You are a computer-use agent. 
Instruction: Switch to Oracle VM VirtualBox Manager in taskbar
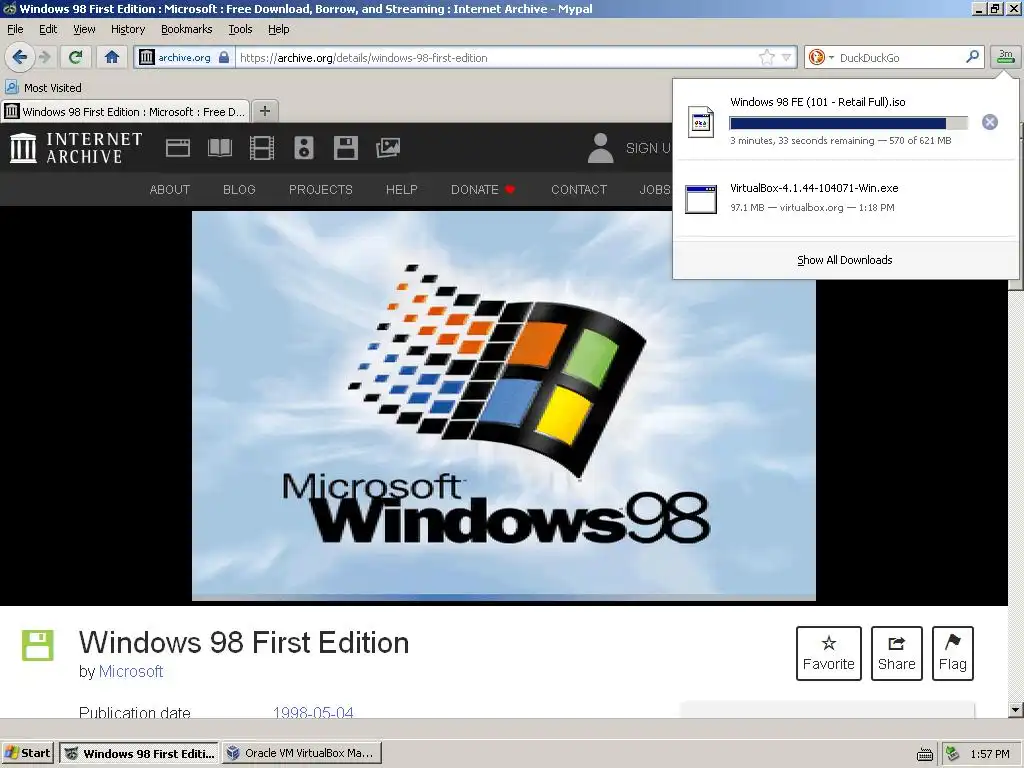tap(301, 753)
